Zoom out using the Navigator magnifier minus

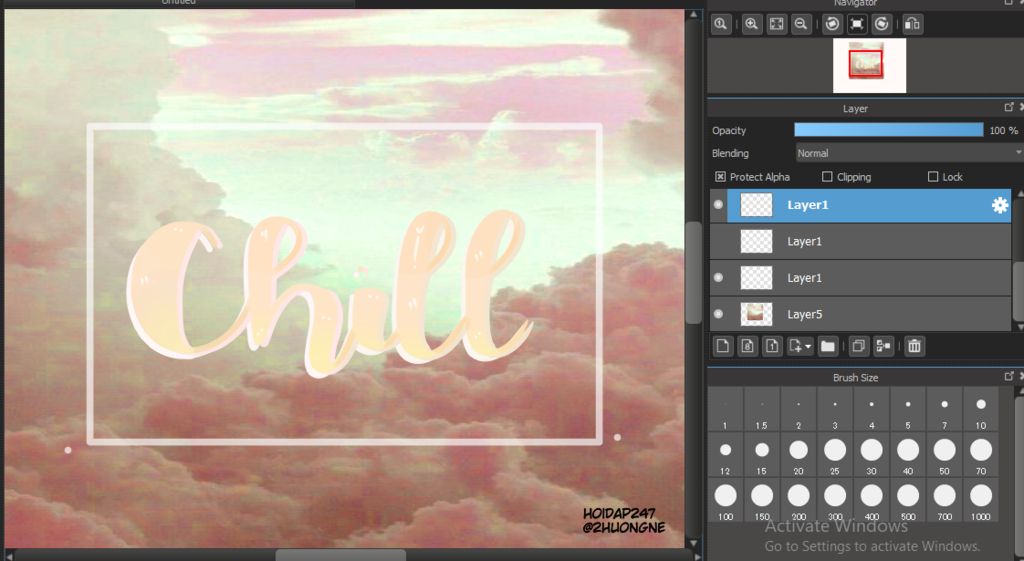tap(801, 24)
